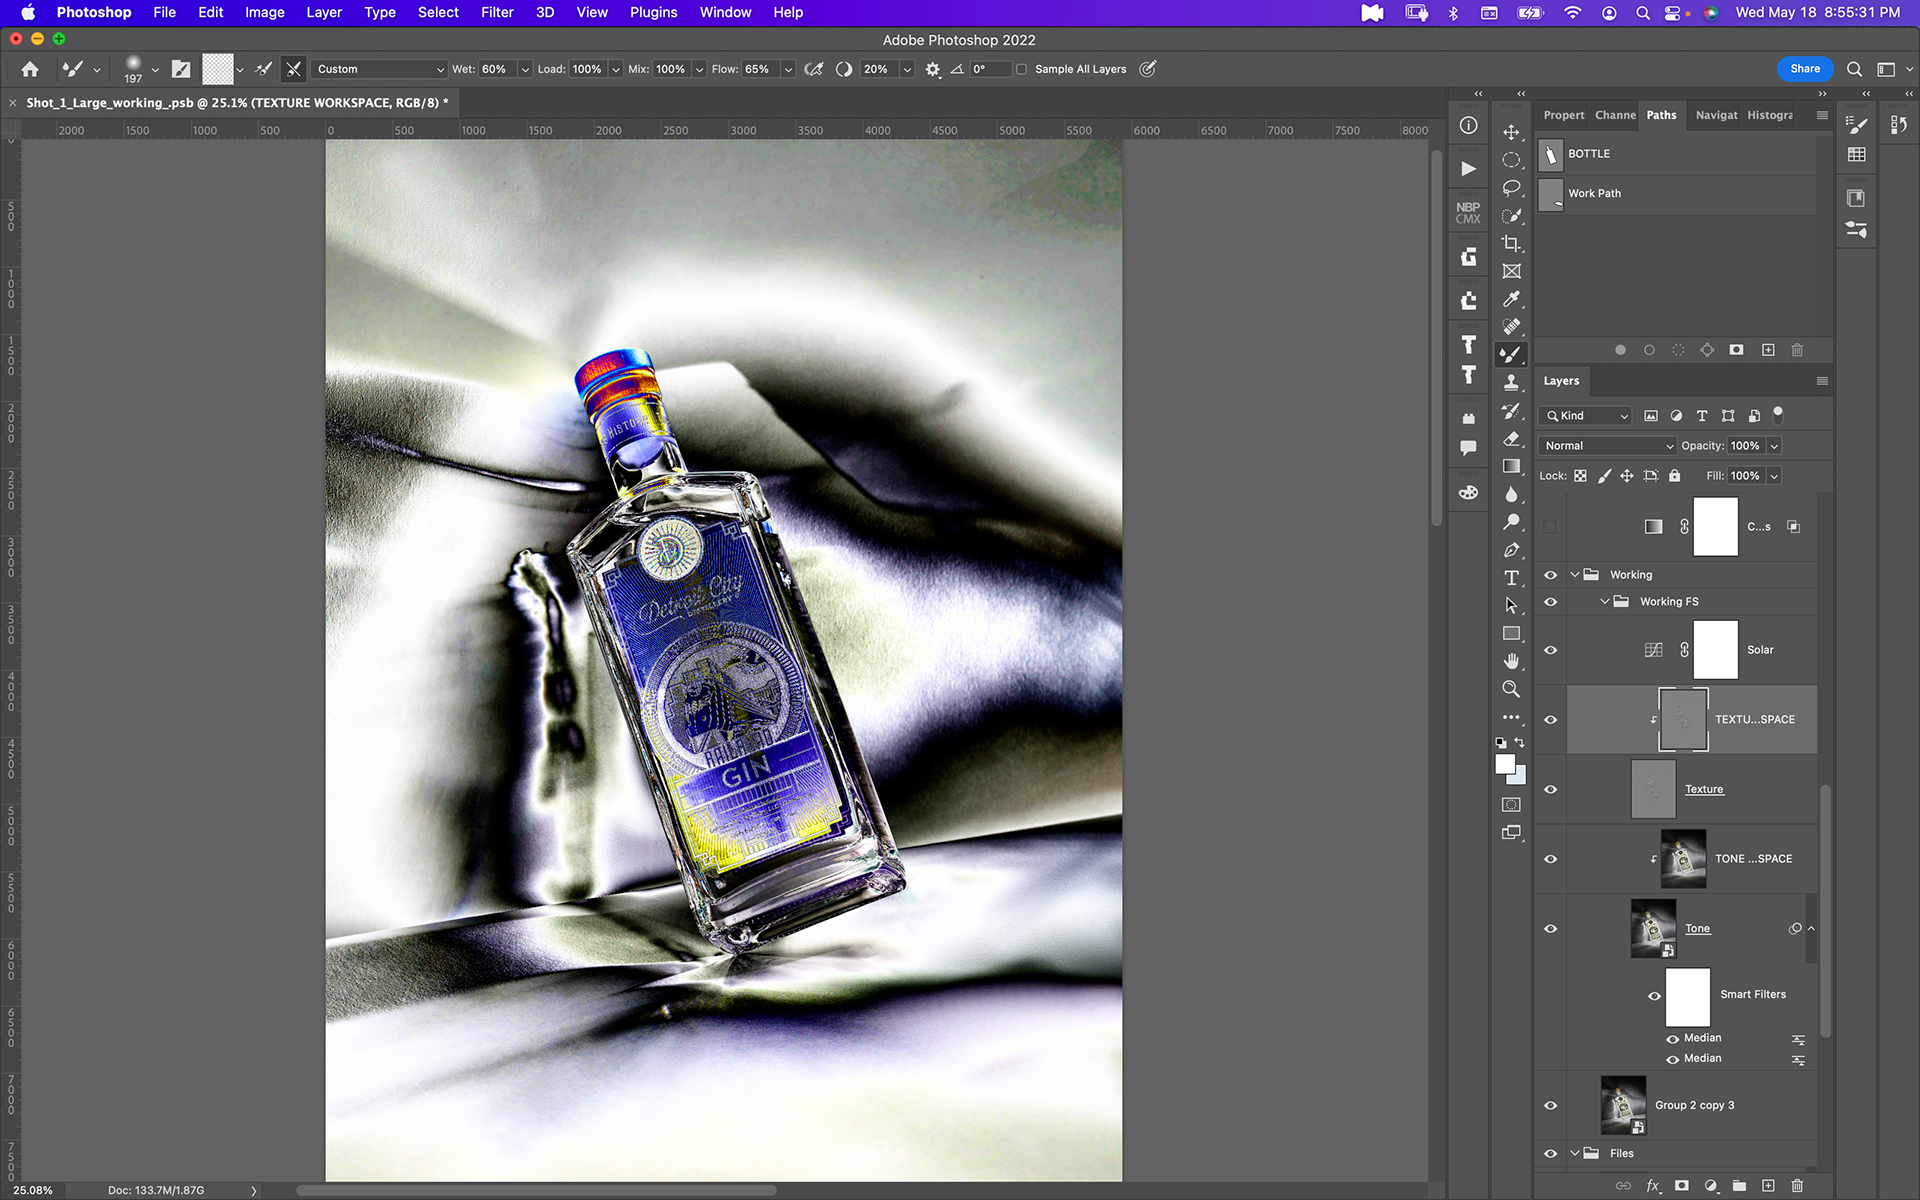The image size is (1920, 1200).
Task: Open the Wet percentage dropdown arrow
Action: tap(525, 69)
